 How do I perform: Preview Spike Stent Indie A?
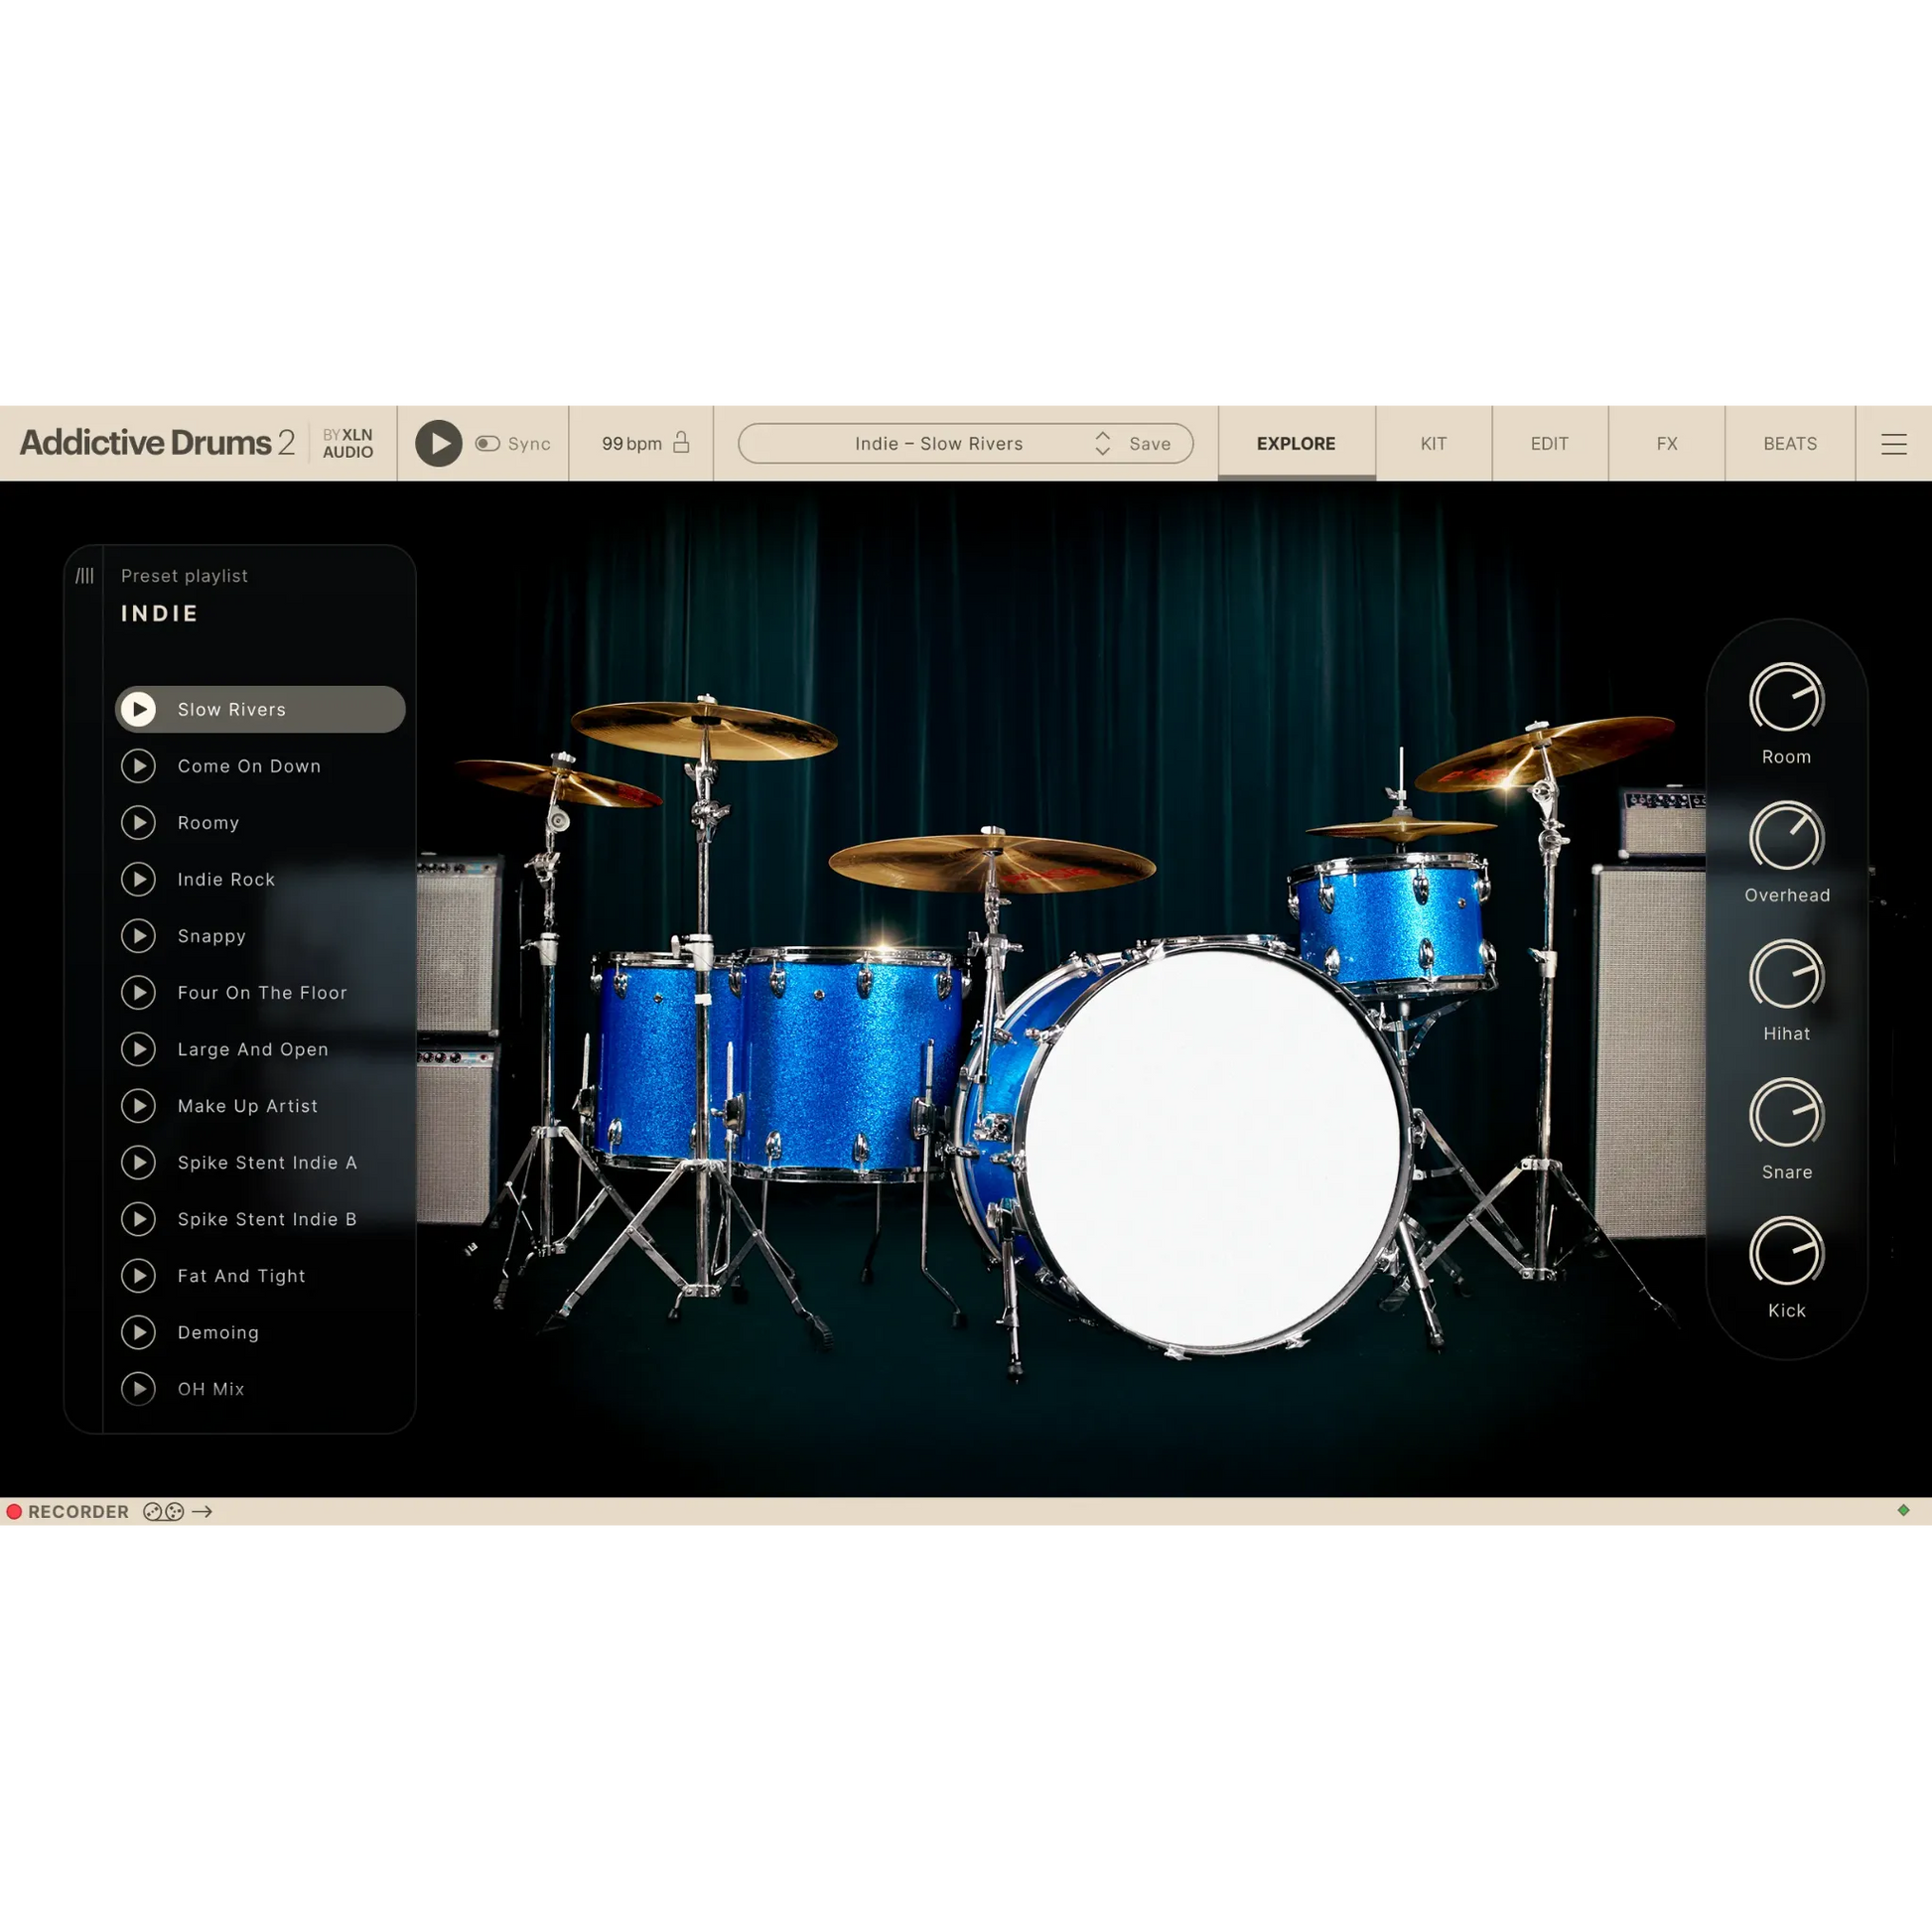139,1162
